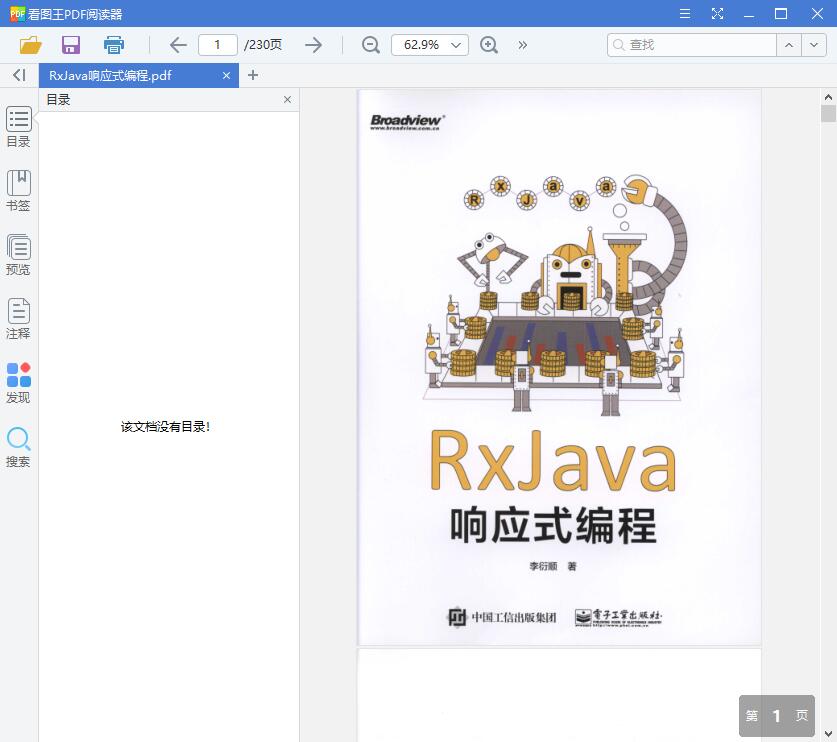Open the 预览 thumbnails sidebar panel

tap(19, 255)
